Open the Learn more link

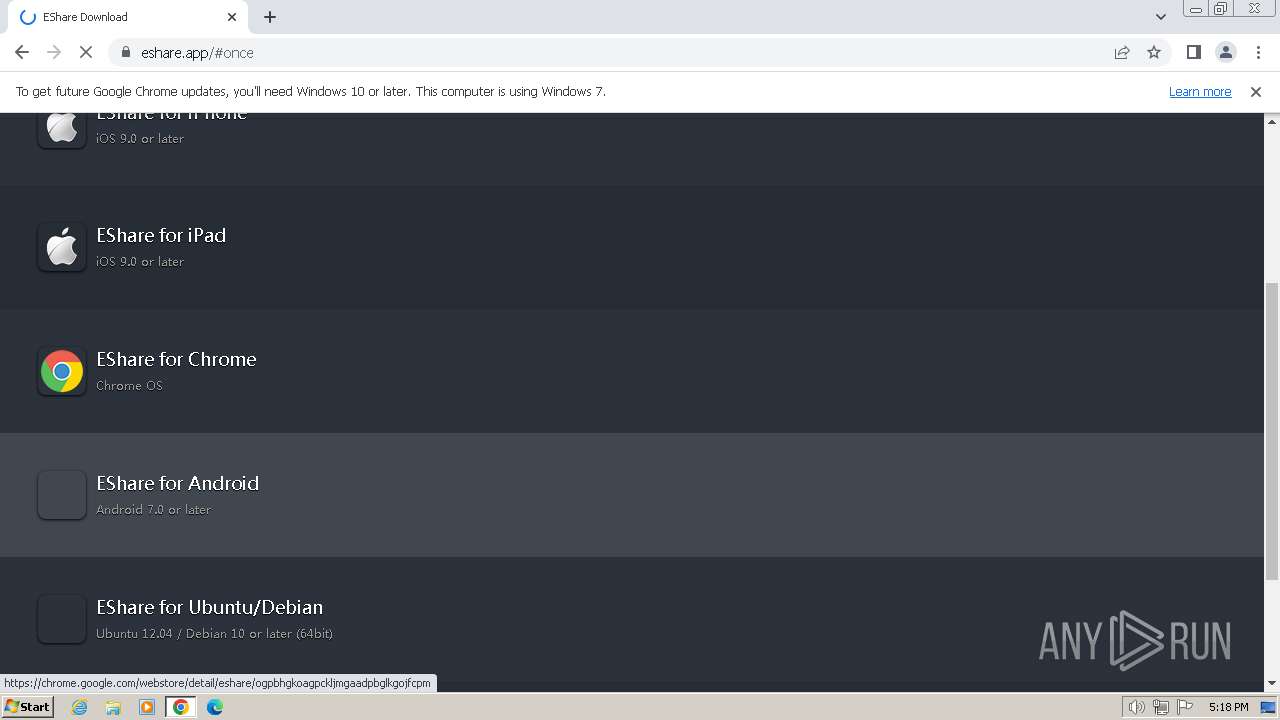pyautogui.click(x=1200, y=91)
